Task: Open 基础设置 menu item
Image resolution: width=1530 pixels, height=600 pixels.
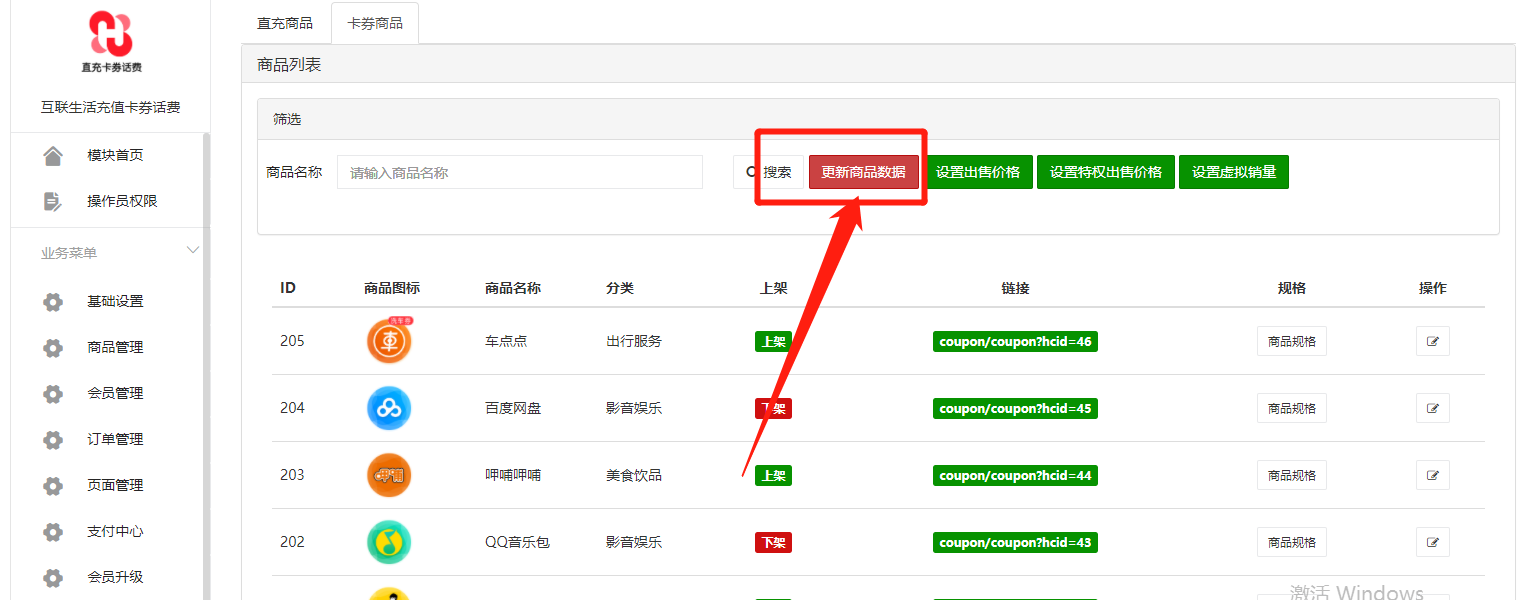Action: [115, 301]
